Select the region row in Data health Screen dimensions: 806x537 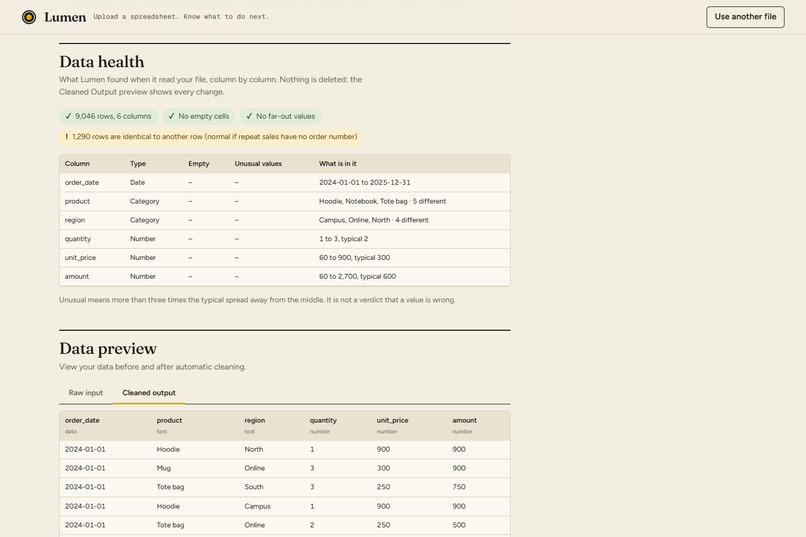(285, 220)
